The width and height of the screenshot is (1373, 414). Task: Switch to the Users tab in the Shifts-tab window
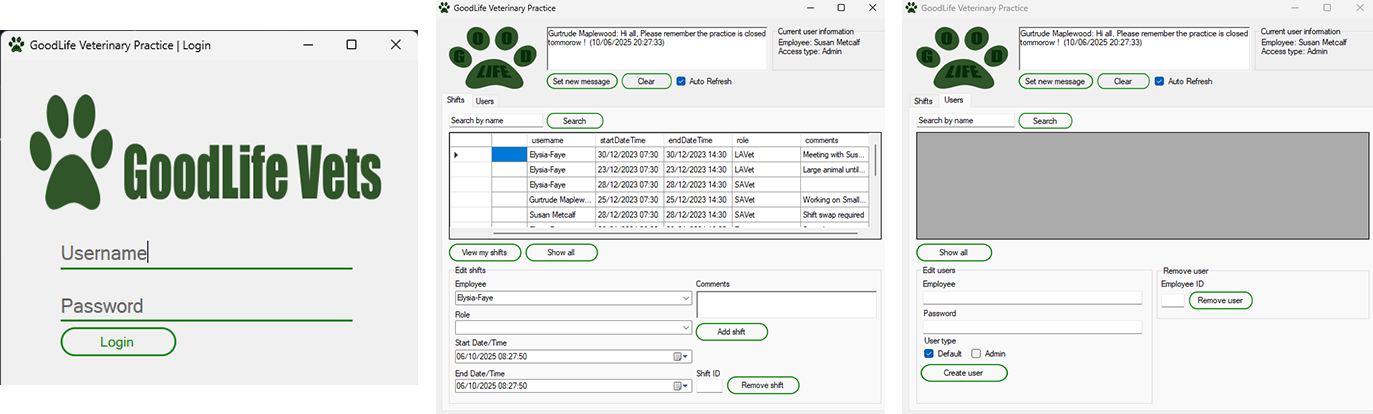click(x=484, y=101)
